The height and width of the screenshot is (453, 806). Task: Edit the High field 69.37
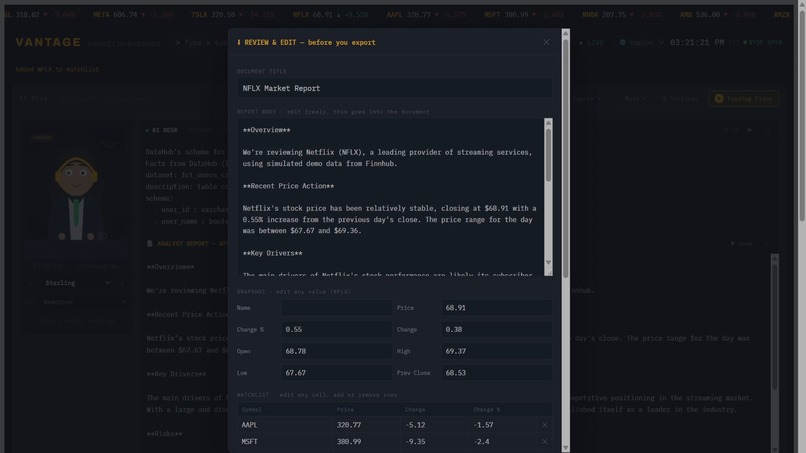tap(497, 351)
